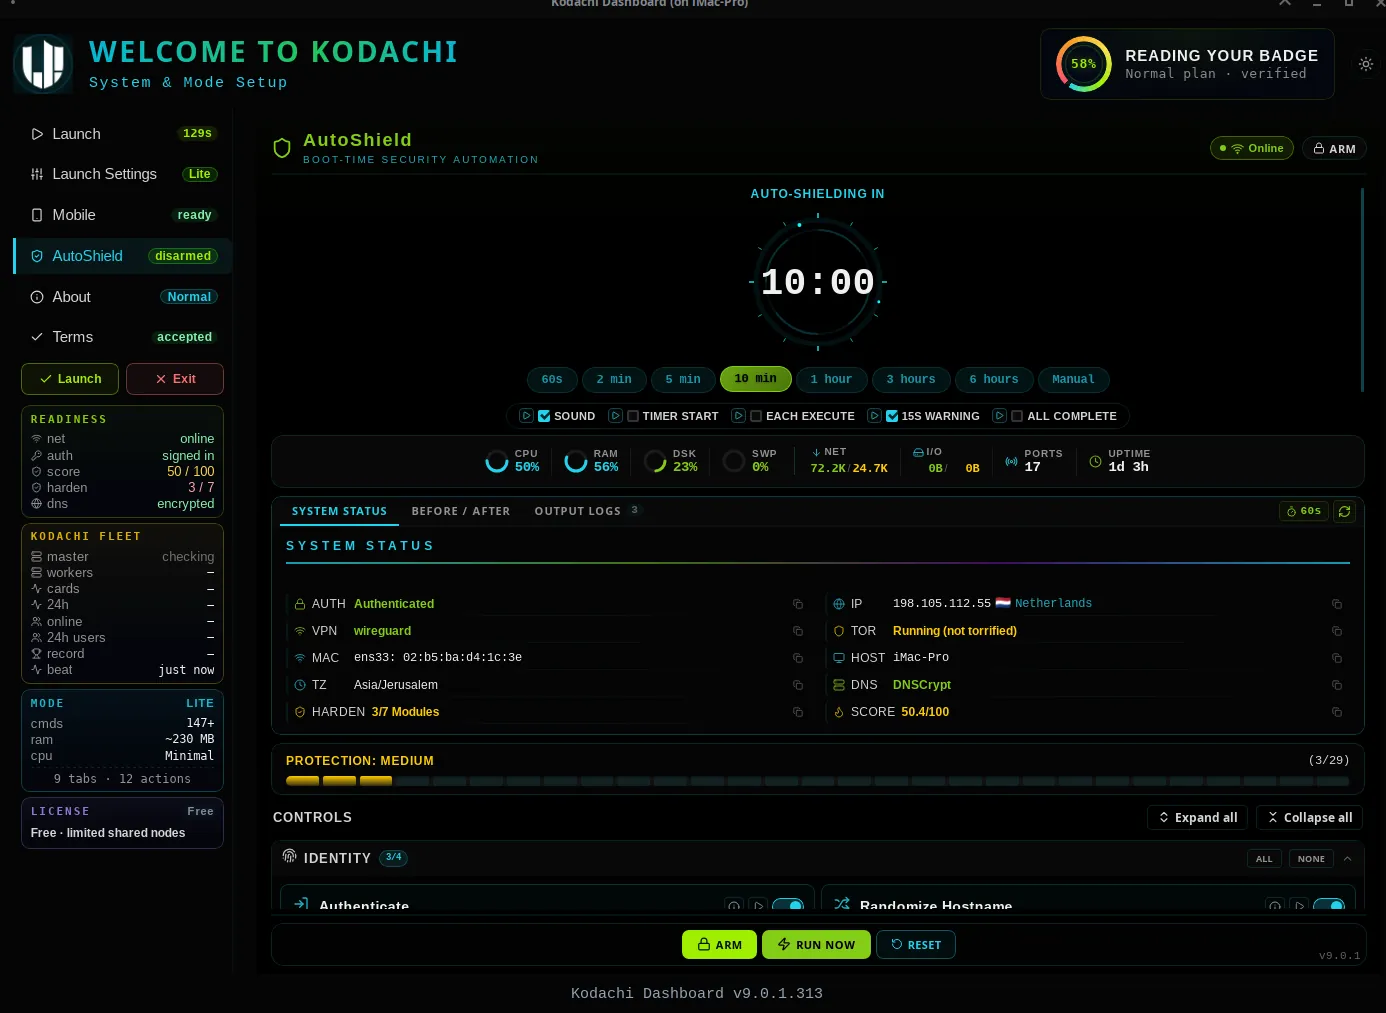1386x1013 pixels.
Task: Open the Launch sidebar item
Action: tap(122, 133)
